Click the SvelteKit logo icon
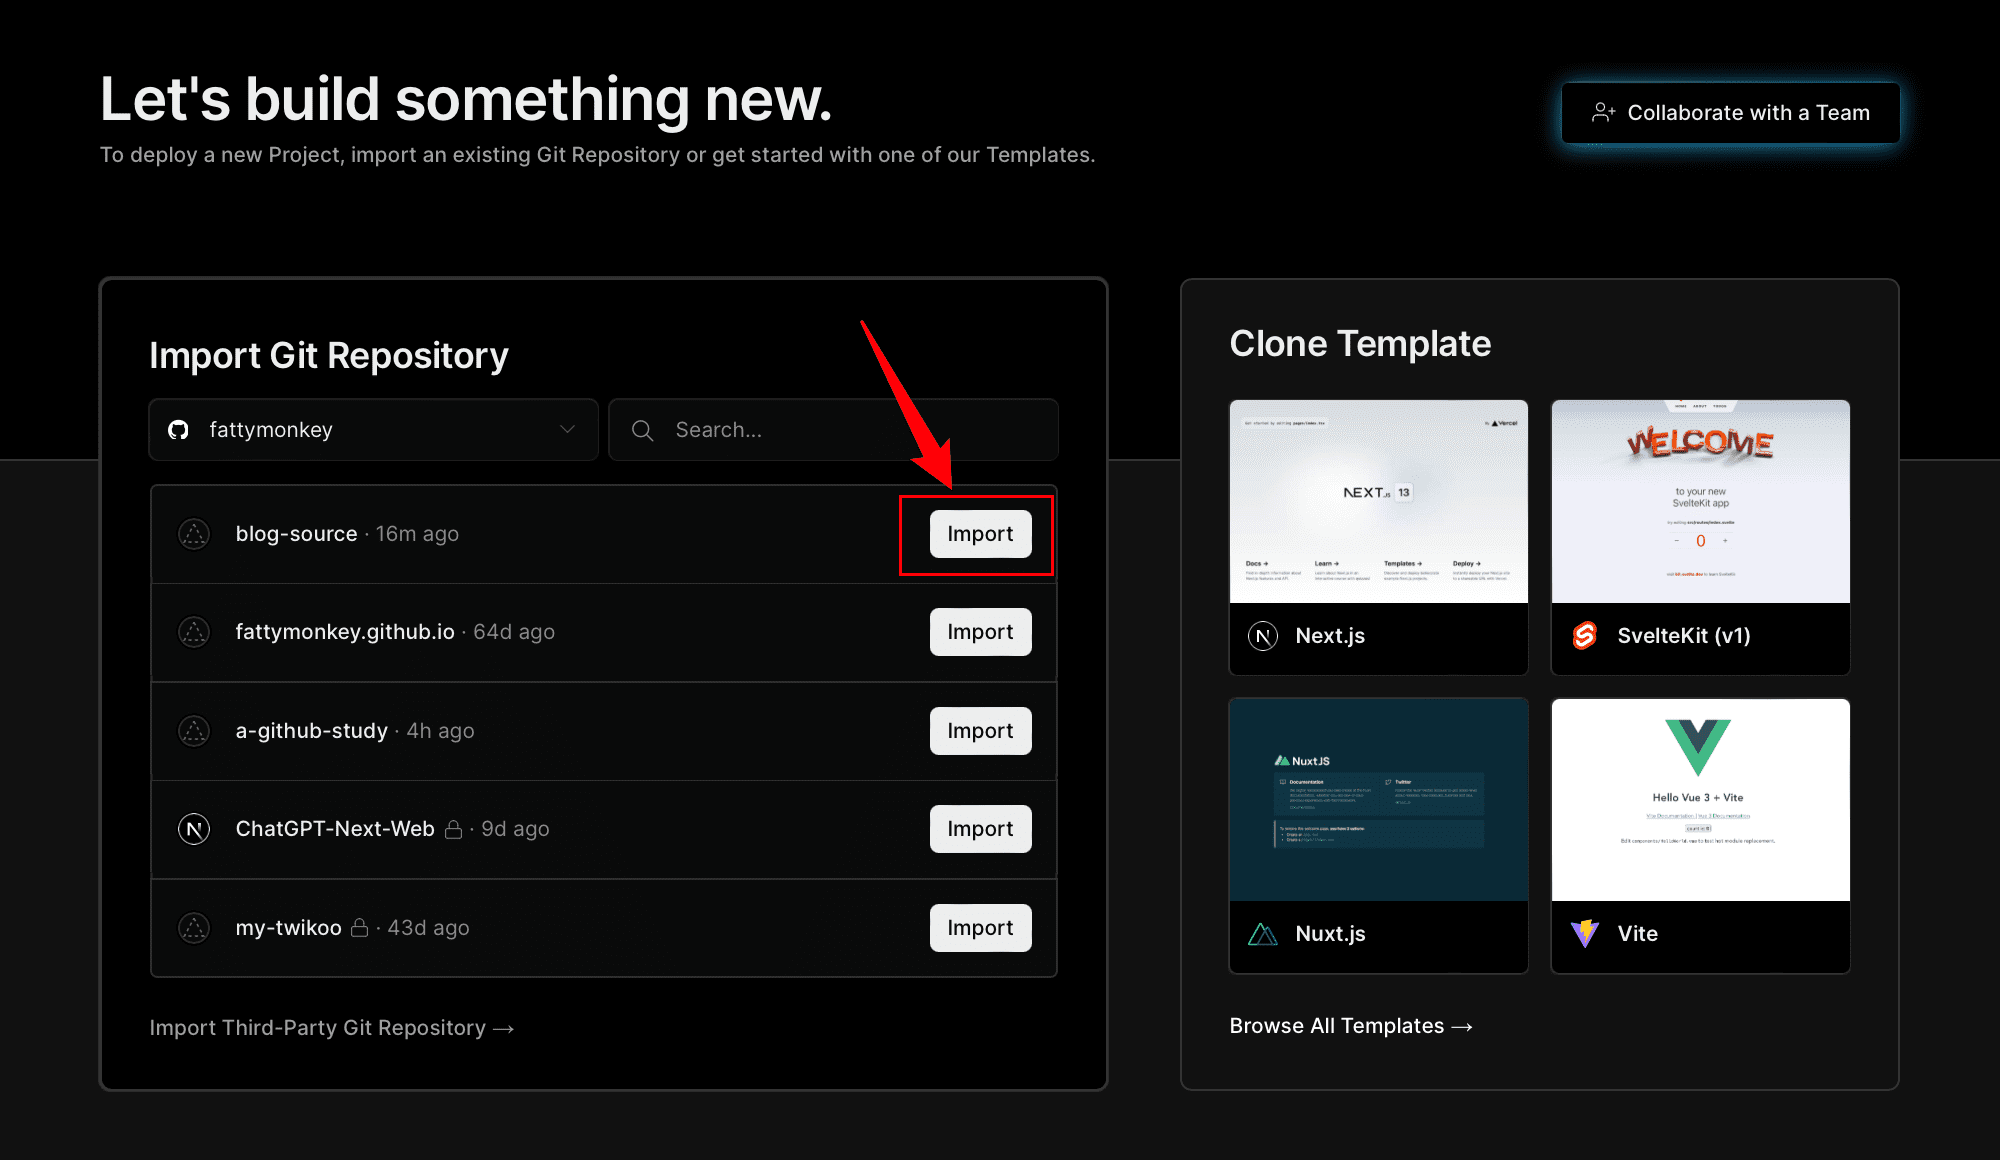The image size is (2000, 1160). pyautogui.click(x=1585, y=636)
